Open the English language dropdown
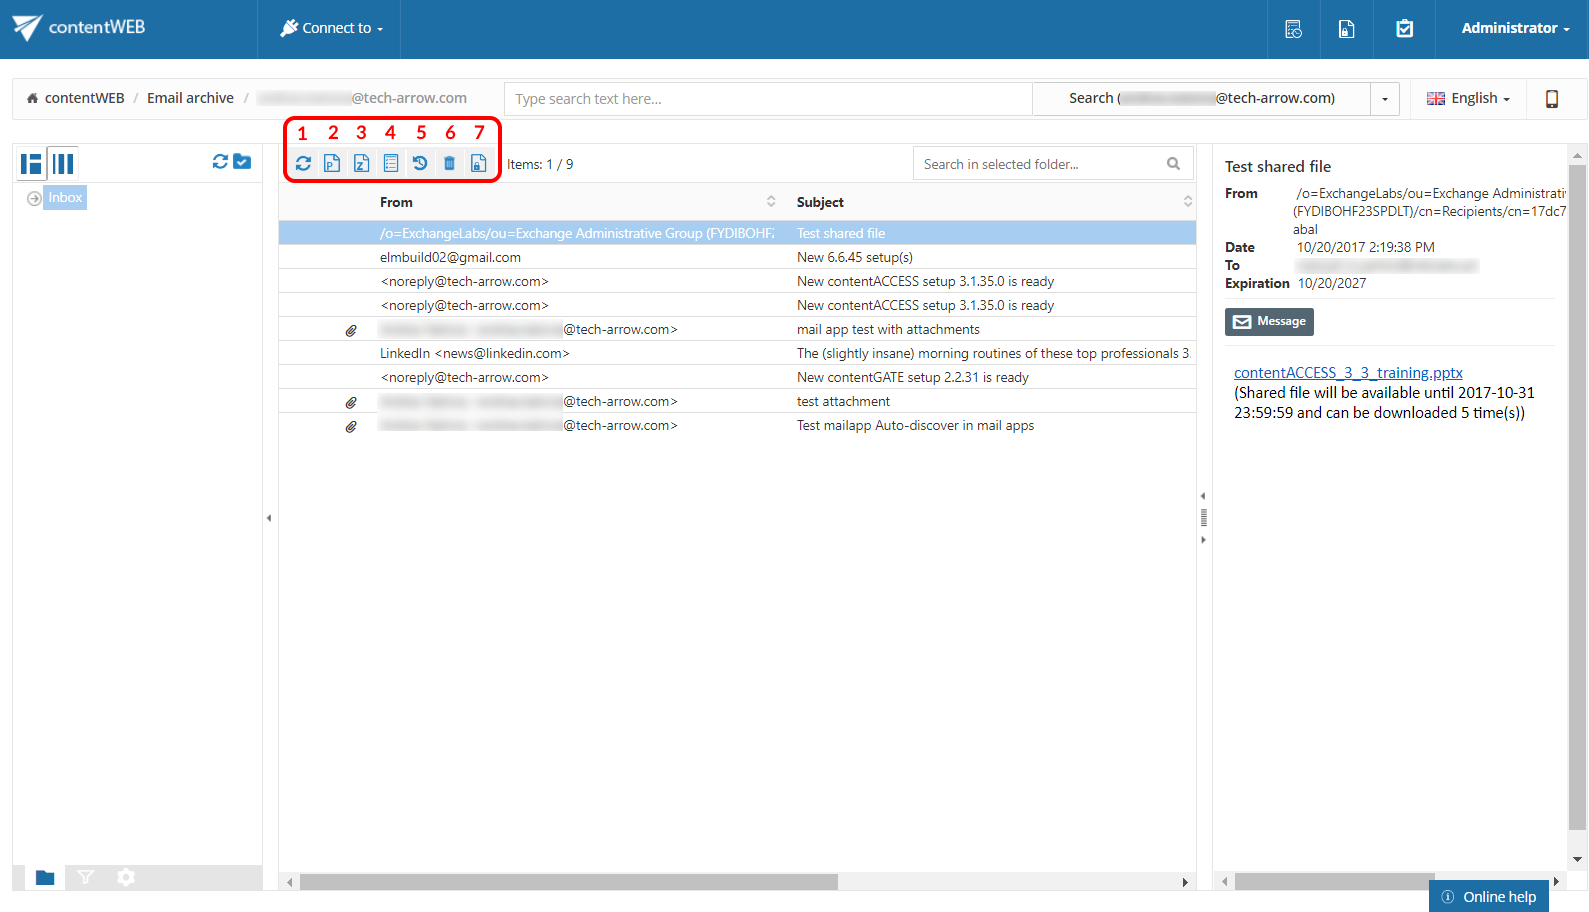This screenshot has height=912, width=1589. point(1468,98)
